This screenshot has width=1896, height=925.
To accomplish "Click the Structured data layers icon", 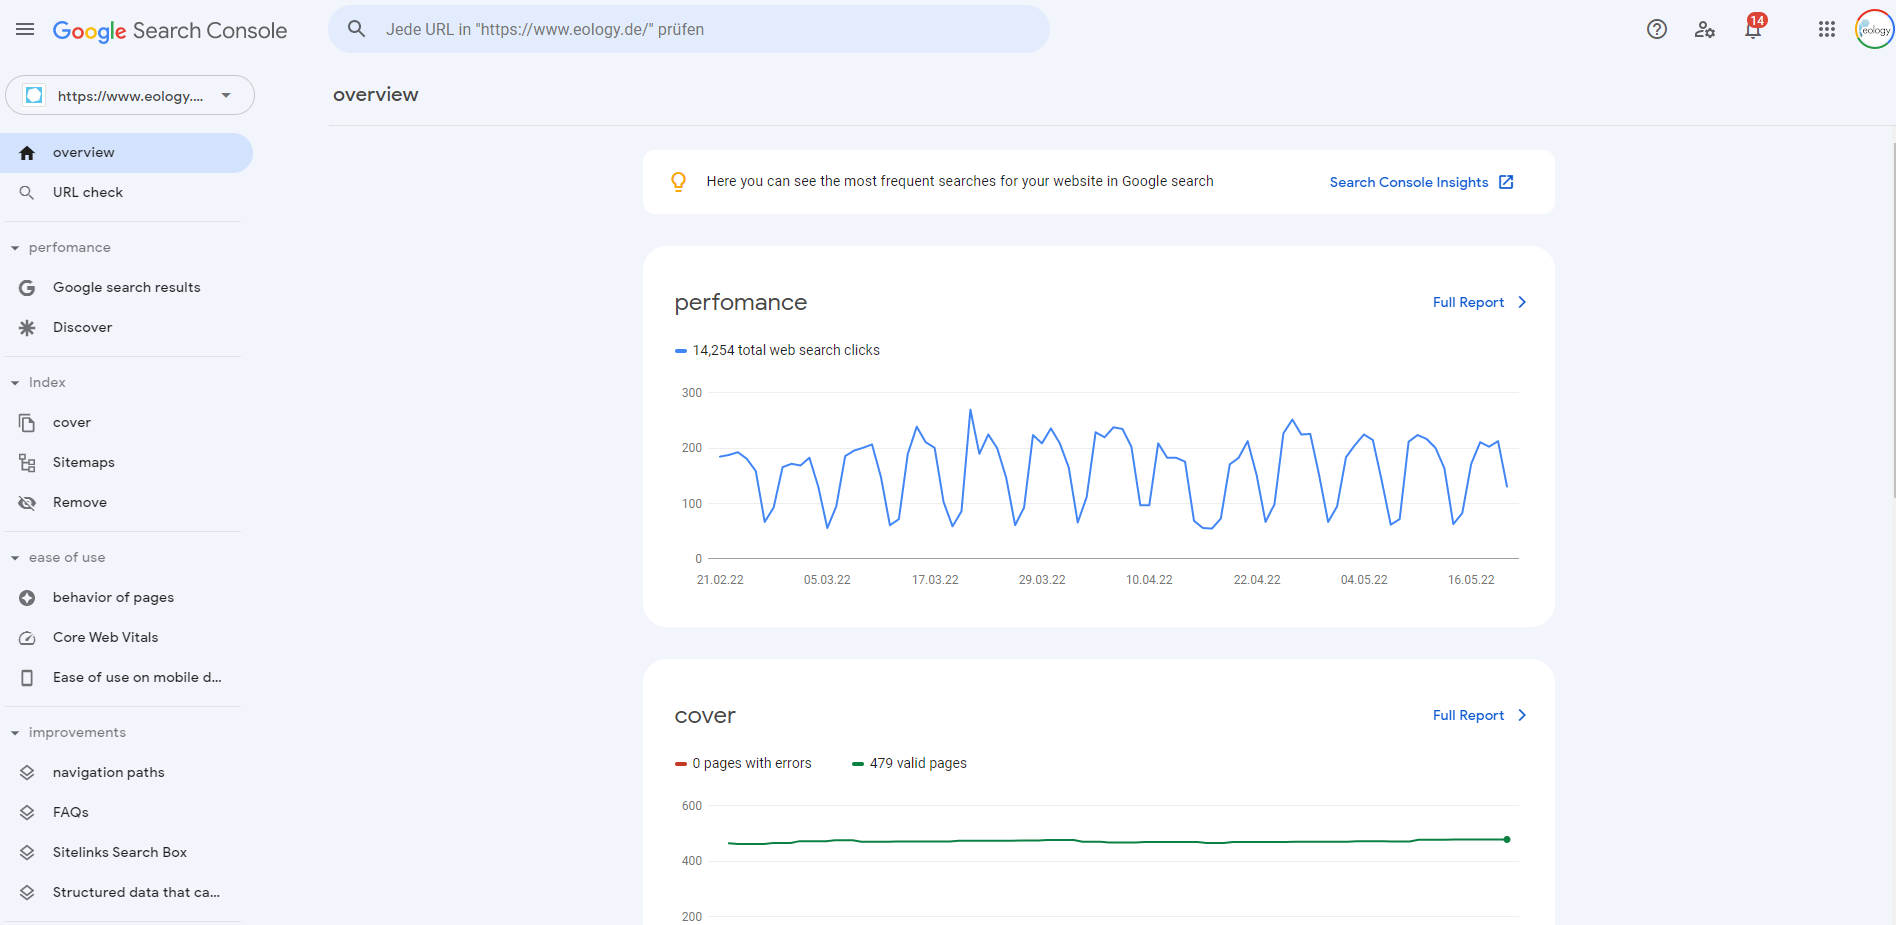I will (x=27, y=893).
